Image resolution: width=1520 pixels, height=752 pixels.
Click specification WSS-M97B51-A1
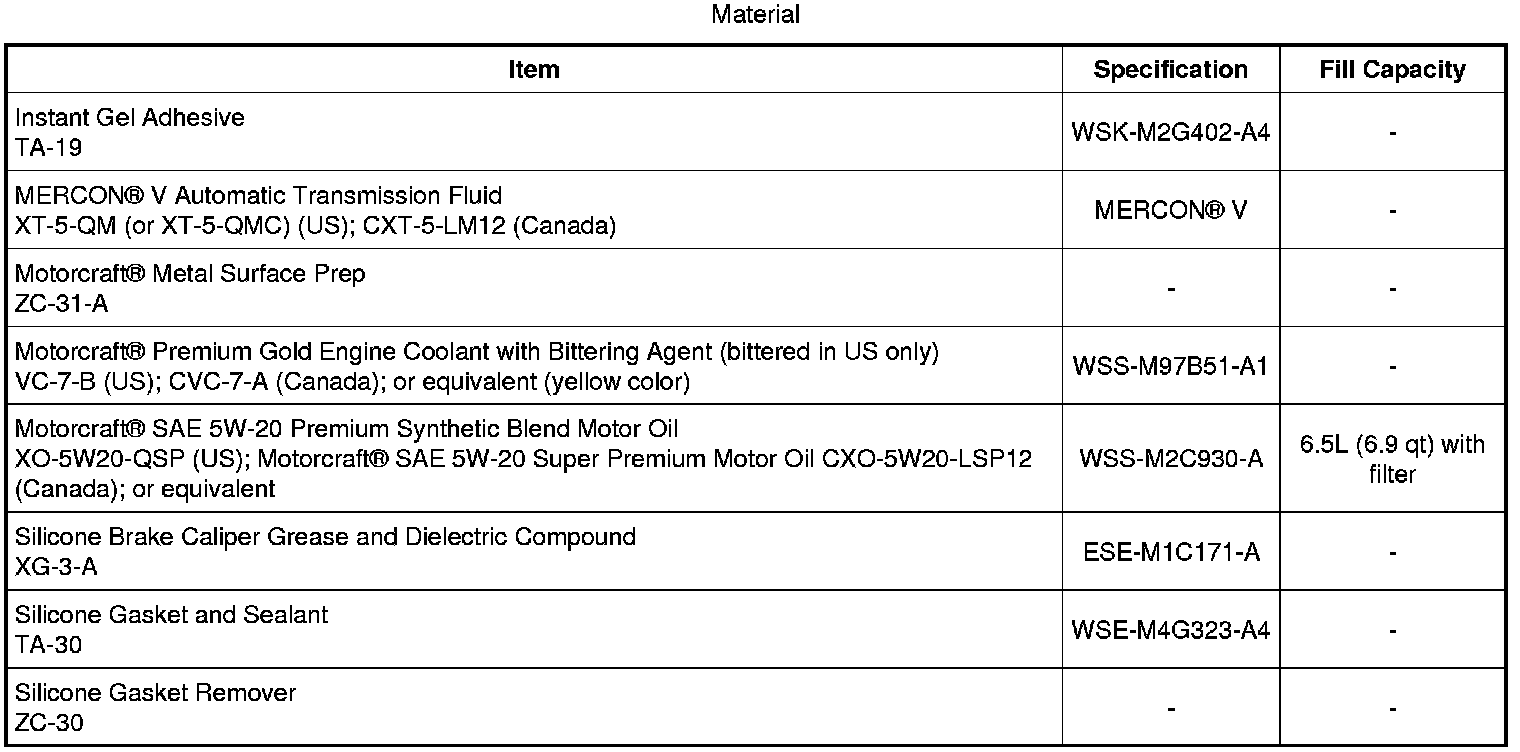pos(1170,367)
